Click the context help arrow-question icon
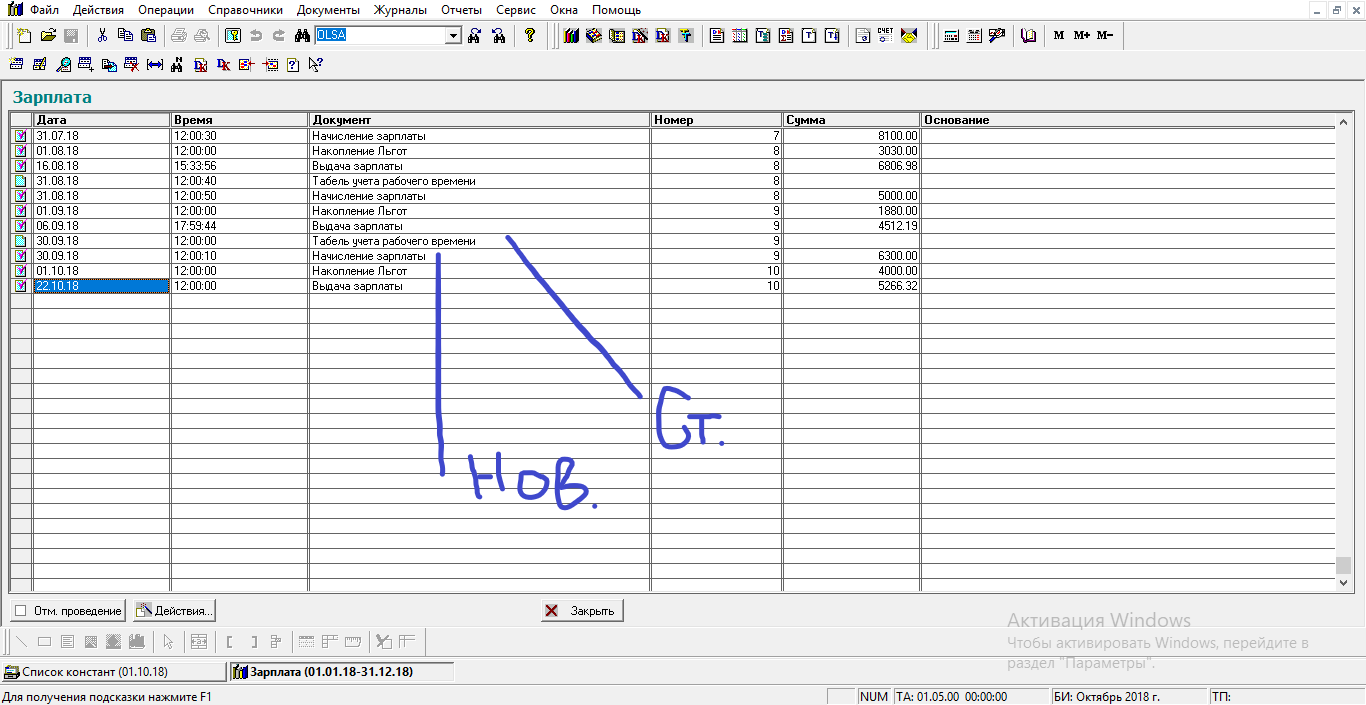 coord(315,65)
